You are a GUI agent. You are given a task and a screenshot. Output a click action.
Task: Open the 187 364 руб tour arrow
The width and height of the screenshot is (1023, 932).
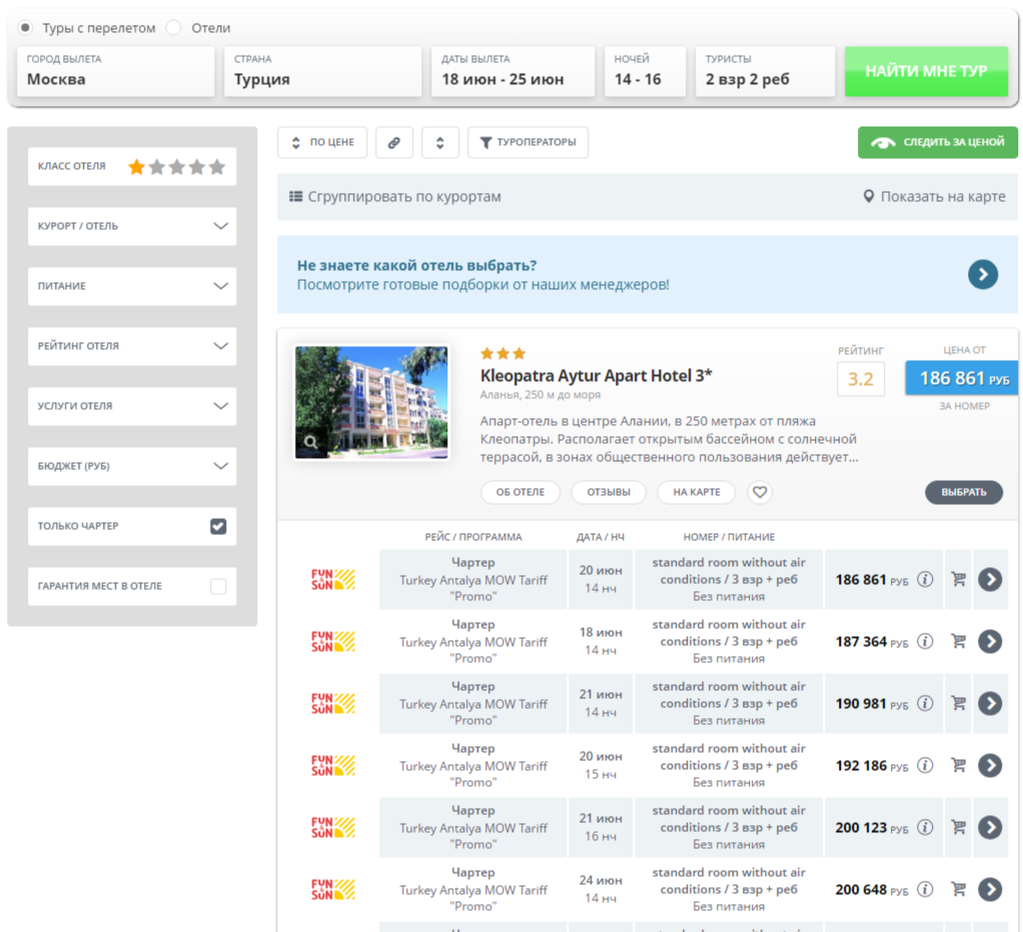pyautogui.click(x=990, y=641)
